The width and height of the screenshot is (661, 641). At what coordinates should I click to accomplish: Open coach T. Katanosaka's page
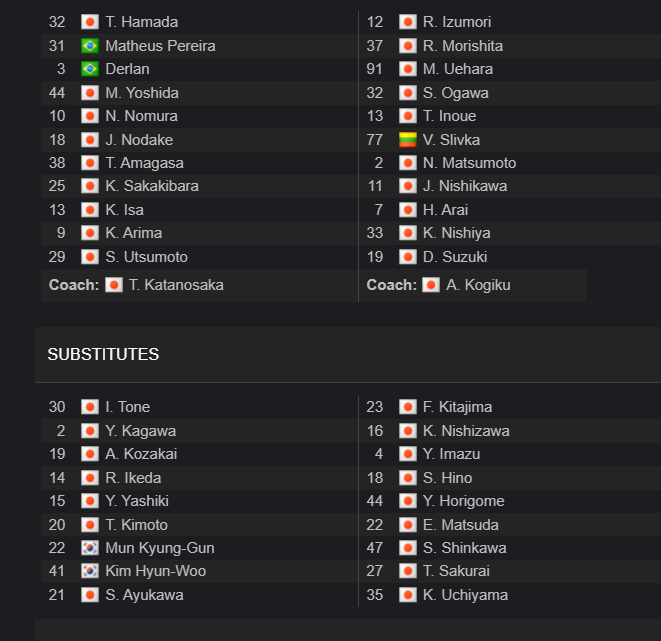(176, 285)
